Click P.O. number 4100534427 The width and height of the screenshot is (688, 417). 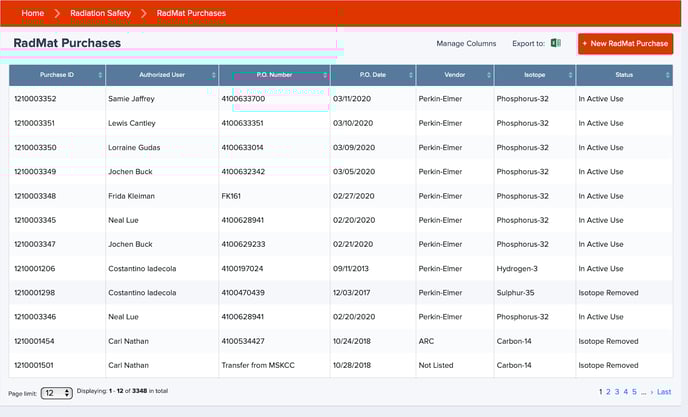(243, 341)
